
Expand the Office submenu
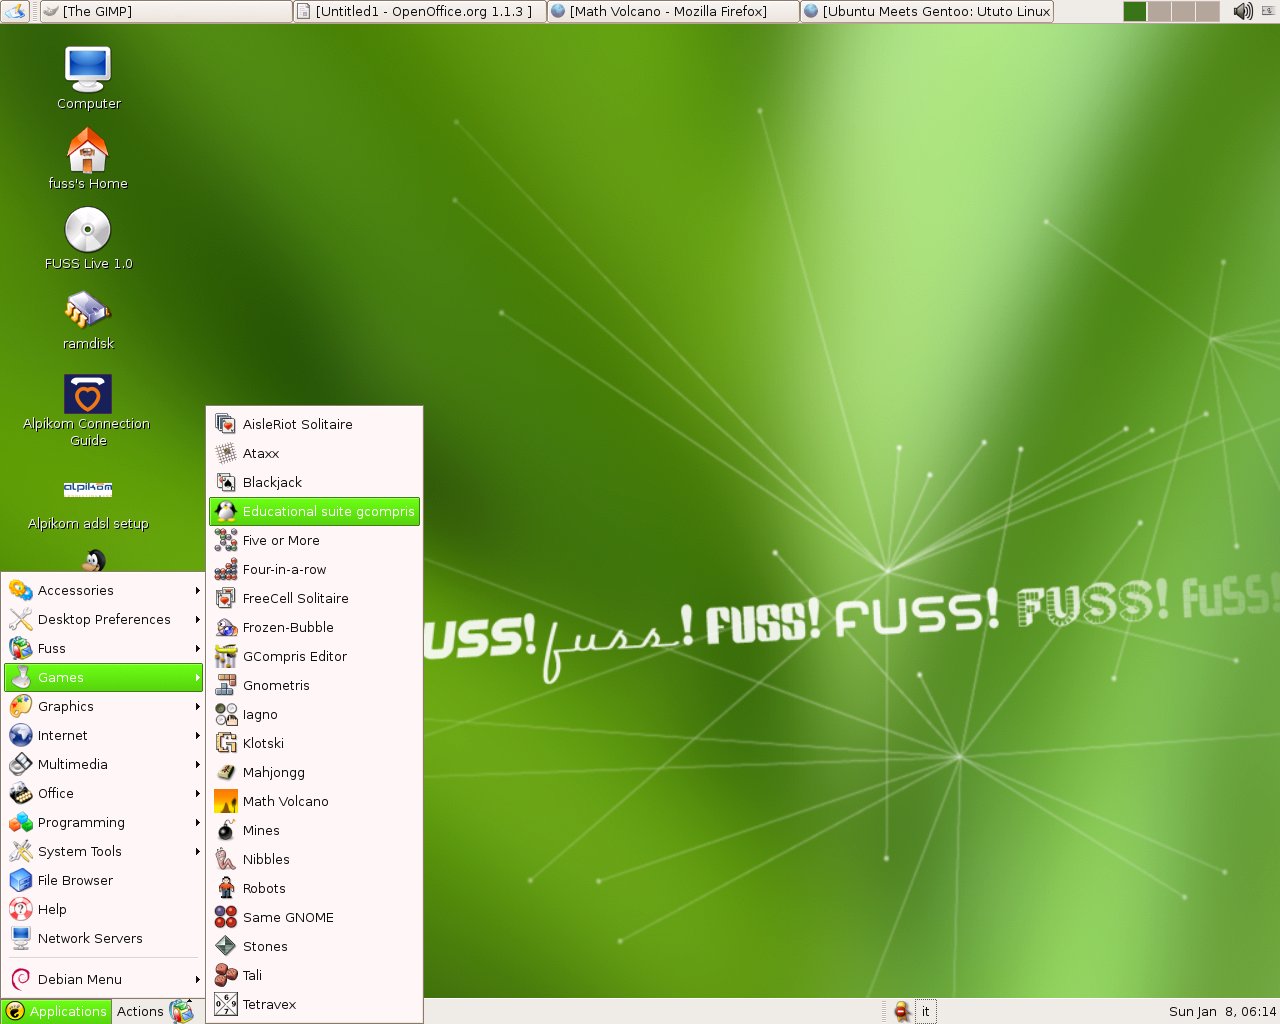coord(104,793)
